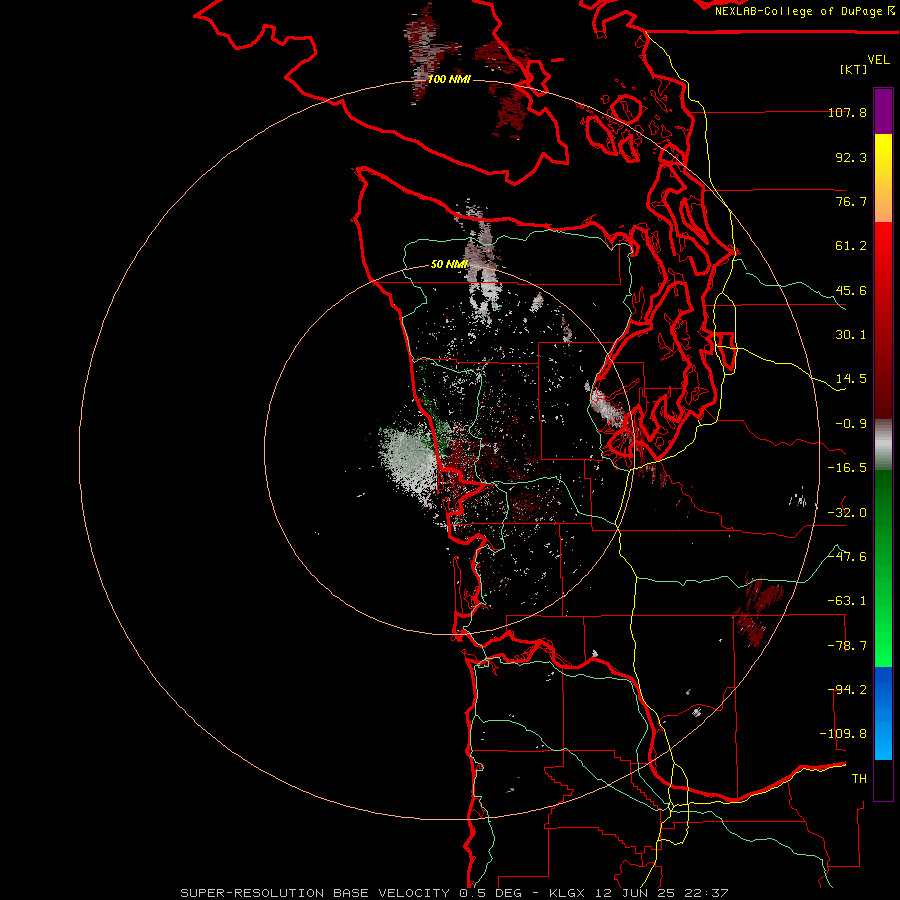Click the 50 NMI range ring label
The height and width of the screenshot is (900, 900).
(x=449, y=264)
